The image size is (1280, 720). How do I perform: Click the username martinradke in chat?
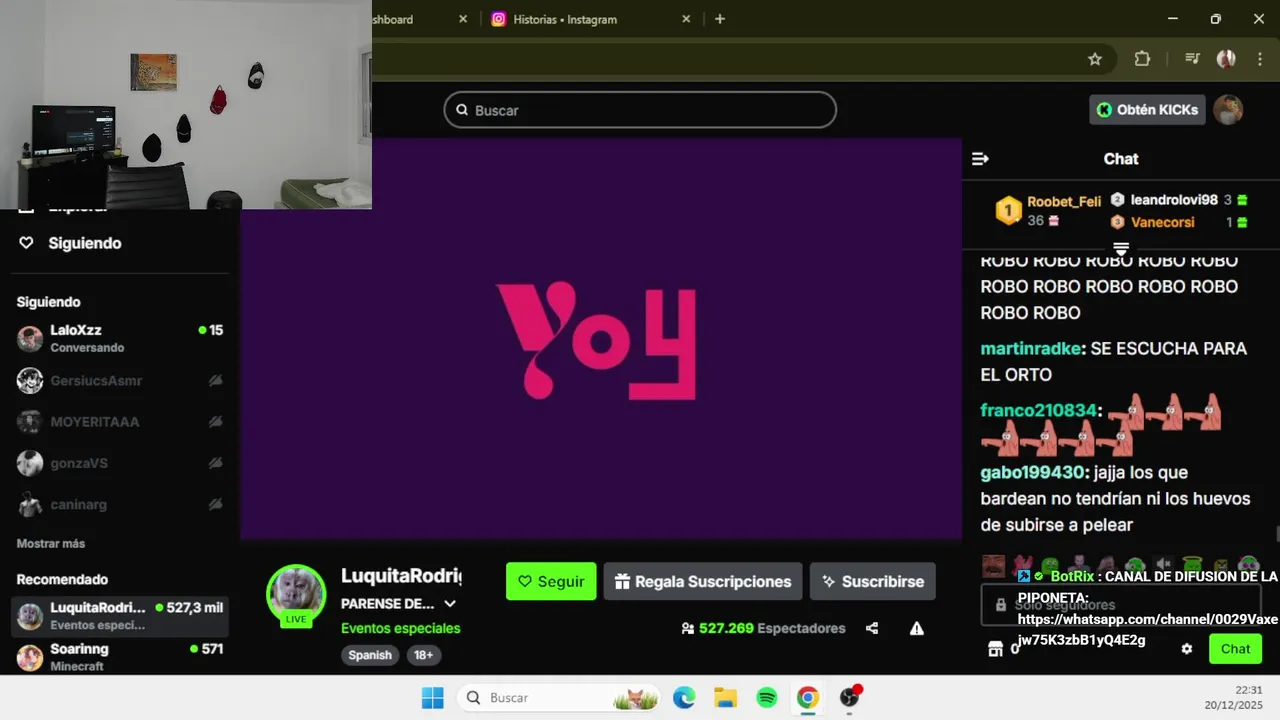pos(1030,349)
